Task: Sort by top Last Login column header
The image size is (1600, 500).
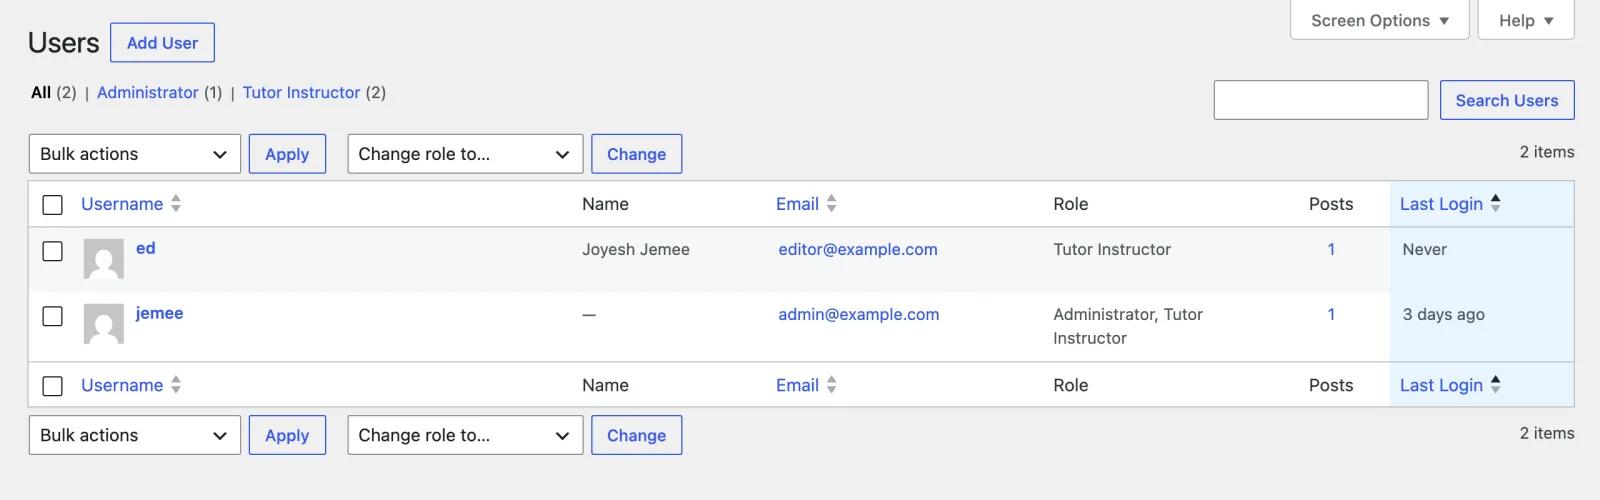Action: [1441, 204]
